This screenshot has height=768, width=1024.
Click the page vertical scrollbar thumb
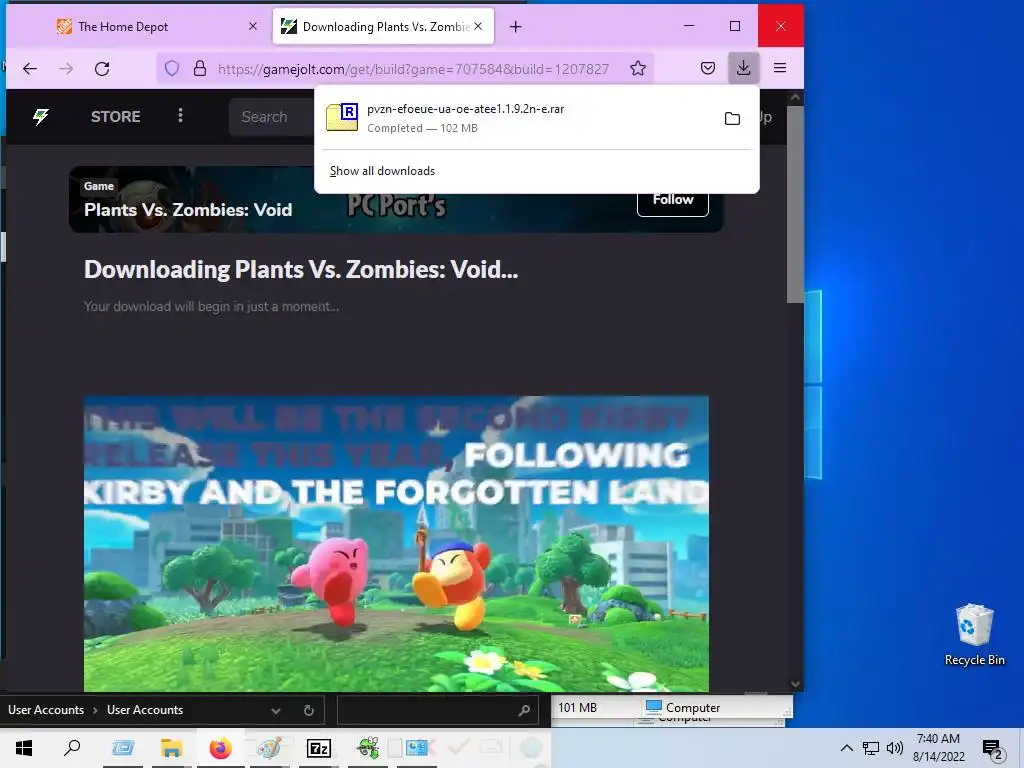795,204
